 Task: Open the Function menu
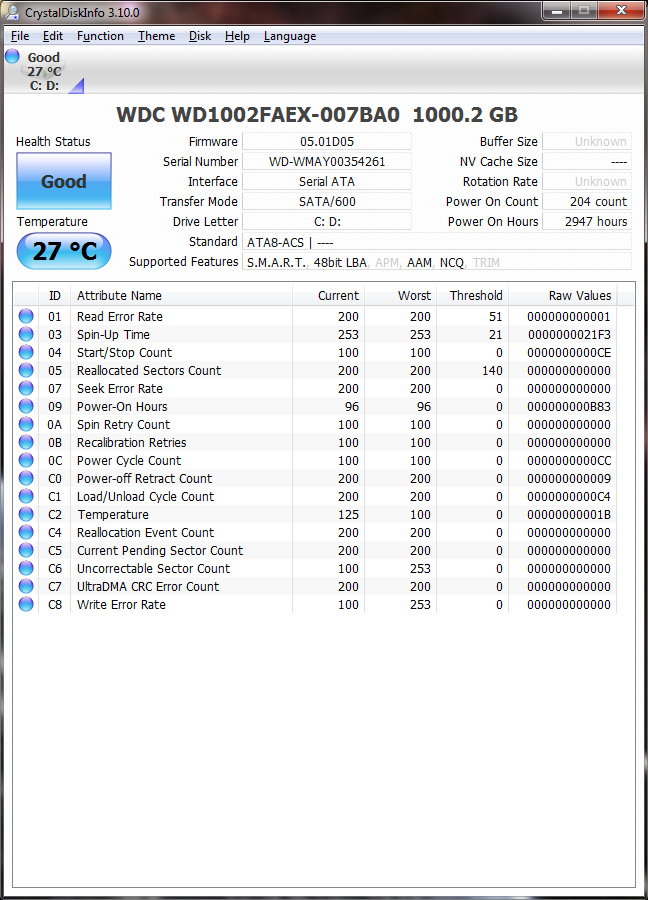pyautogui.click(x=100, y=36)
